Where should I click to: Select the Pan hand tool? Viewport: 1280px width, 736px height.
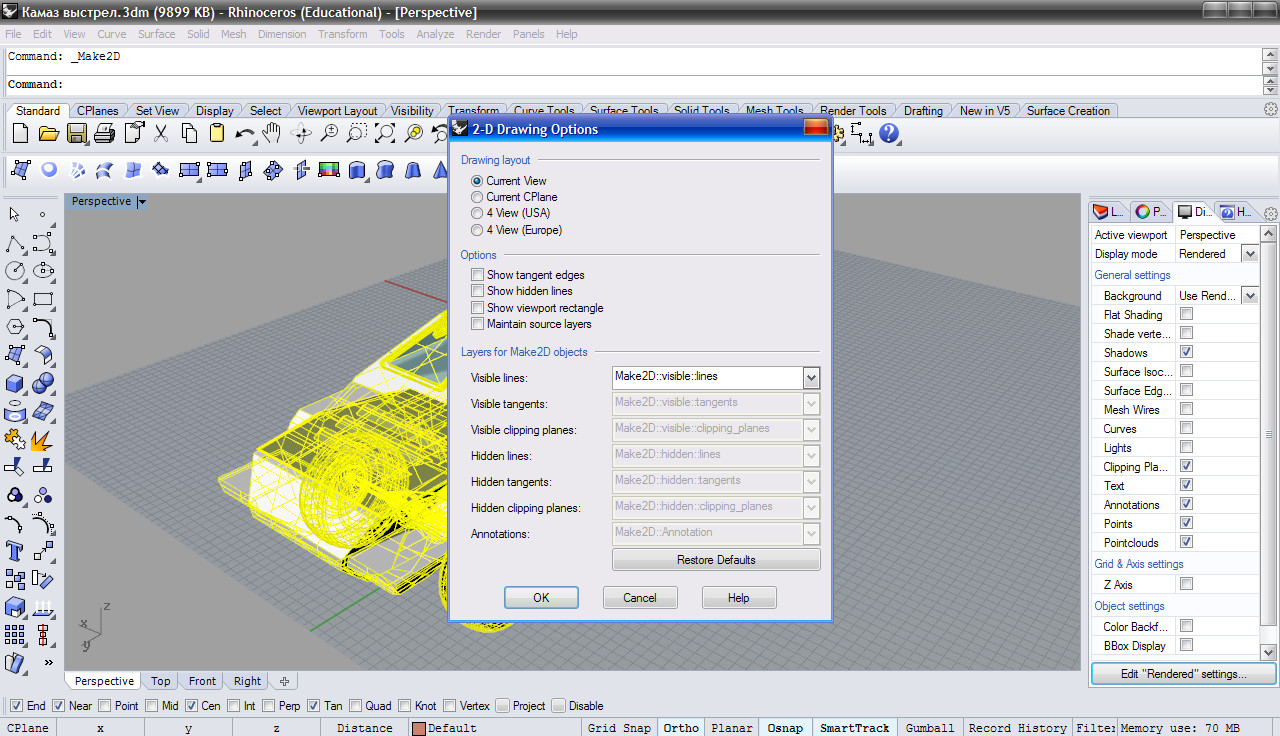[x=272, y=134]
